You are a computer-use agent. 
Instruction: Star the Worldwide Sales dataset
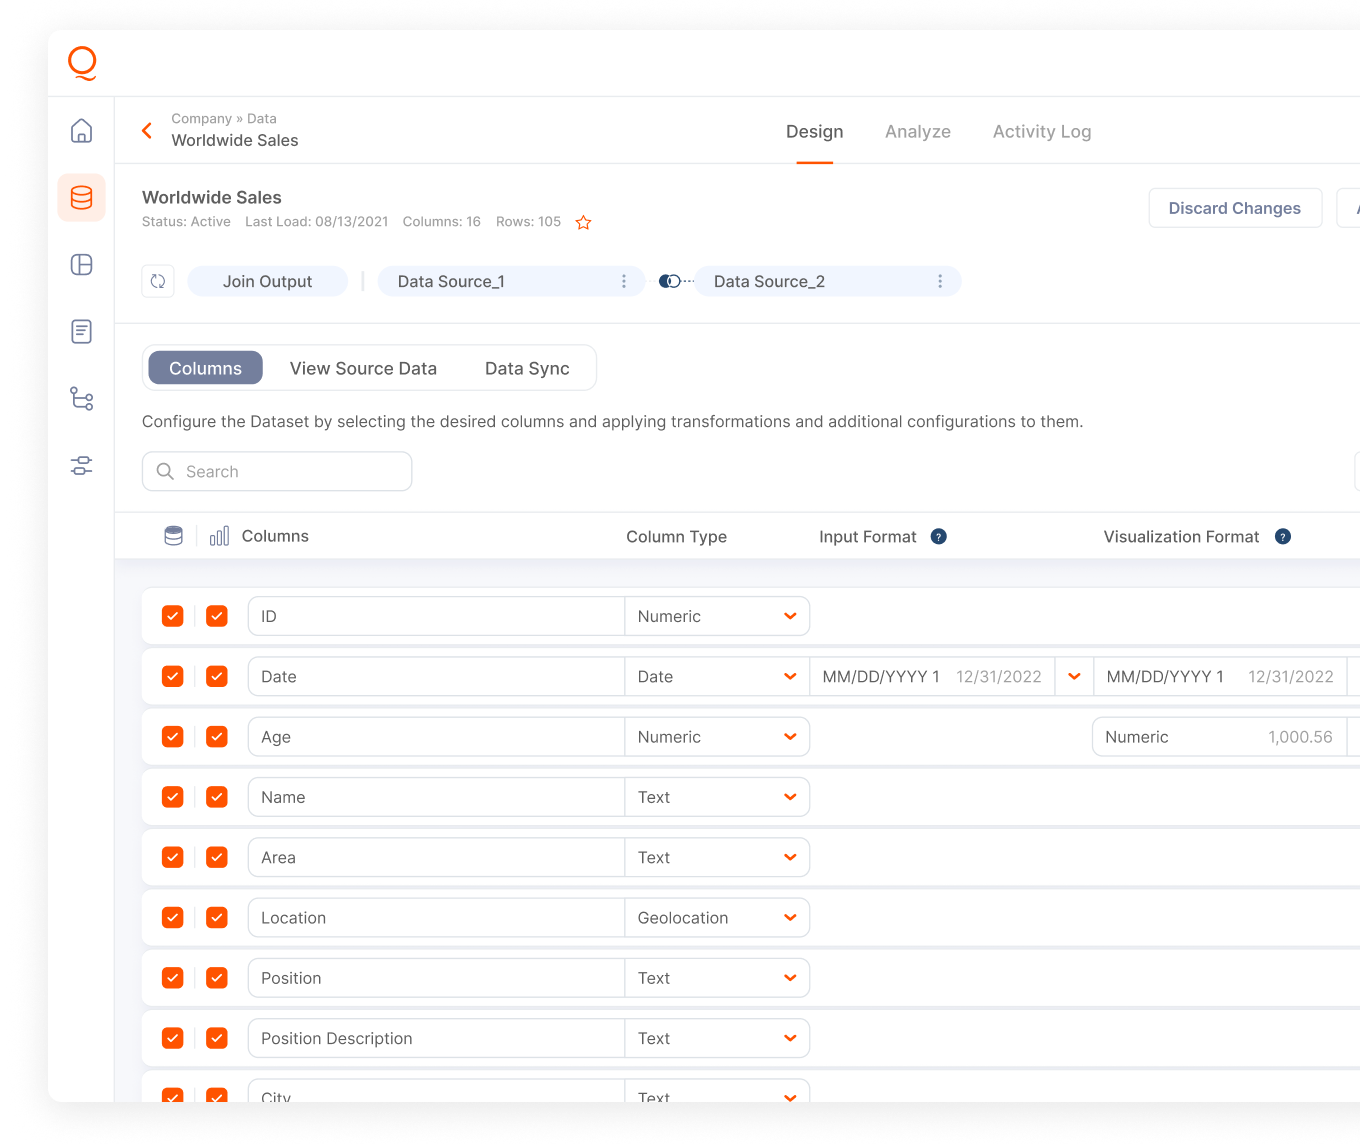[583, 222]
